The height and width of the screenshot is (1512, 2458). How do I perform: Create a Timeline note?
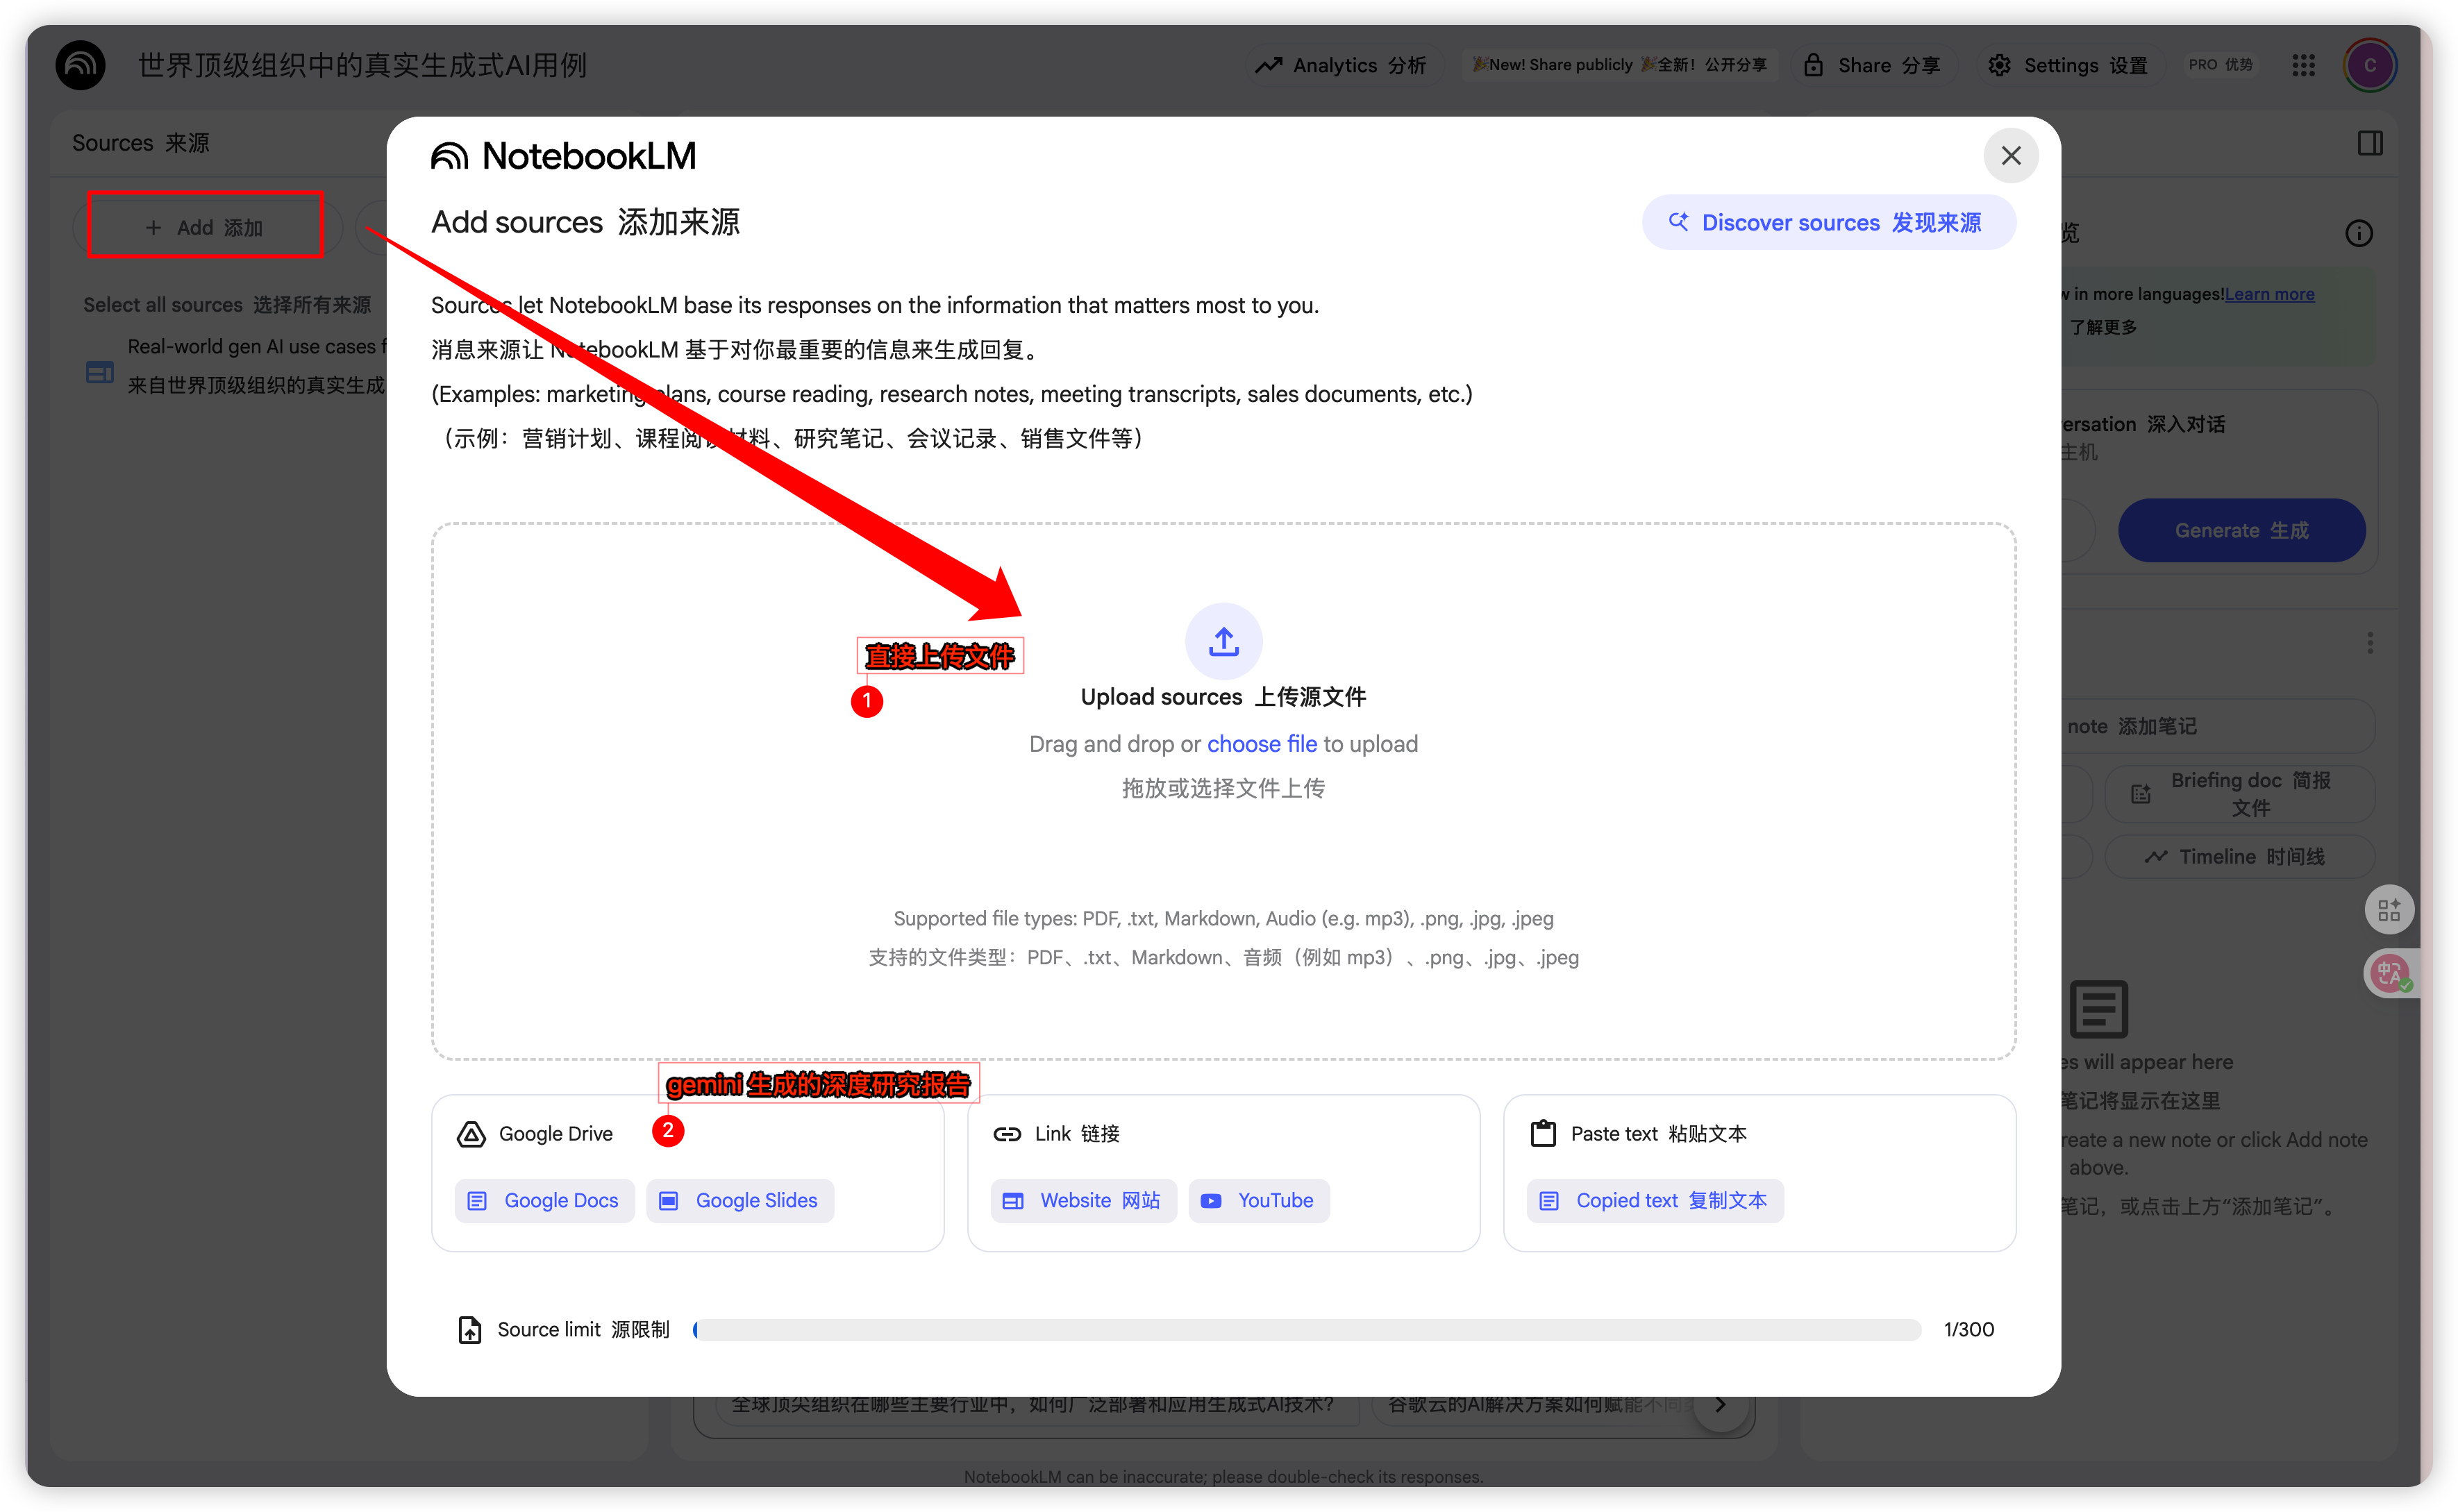2239,857
